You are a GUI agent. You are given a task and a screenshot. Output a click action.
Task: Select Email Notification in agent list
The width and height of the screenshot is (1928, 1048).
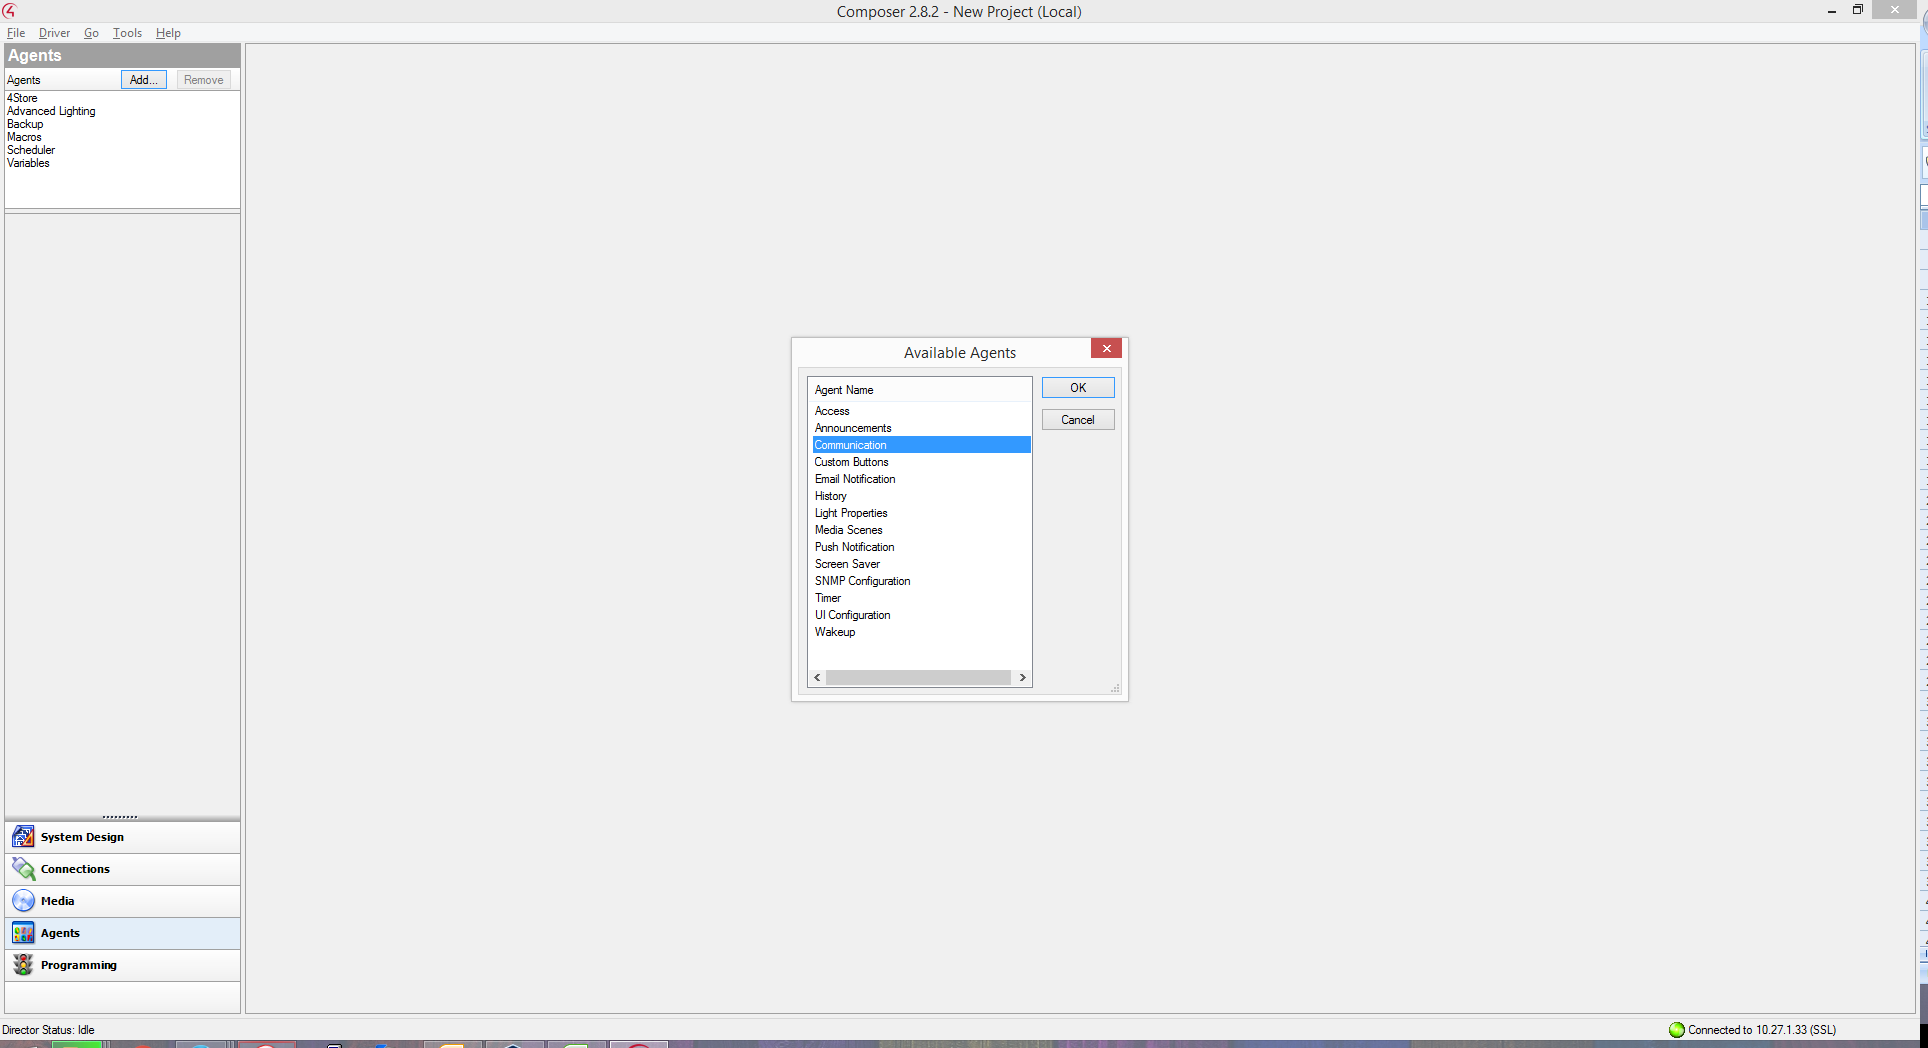(x=855, y=479)
